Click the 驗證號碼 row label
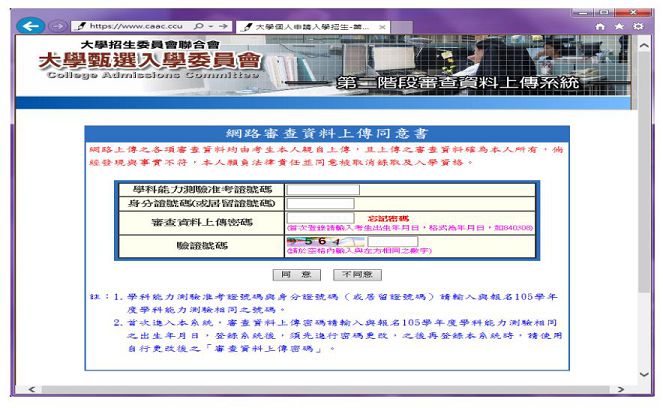 pos(202,246)
